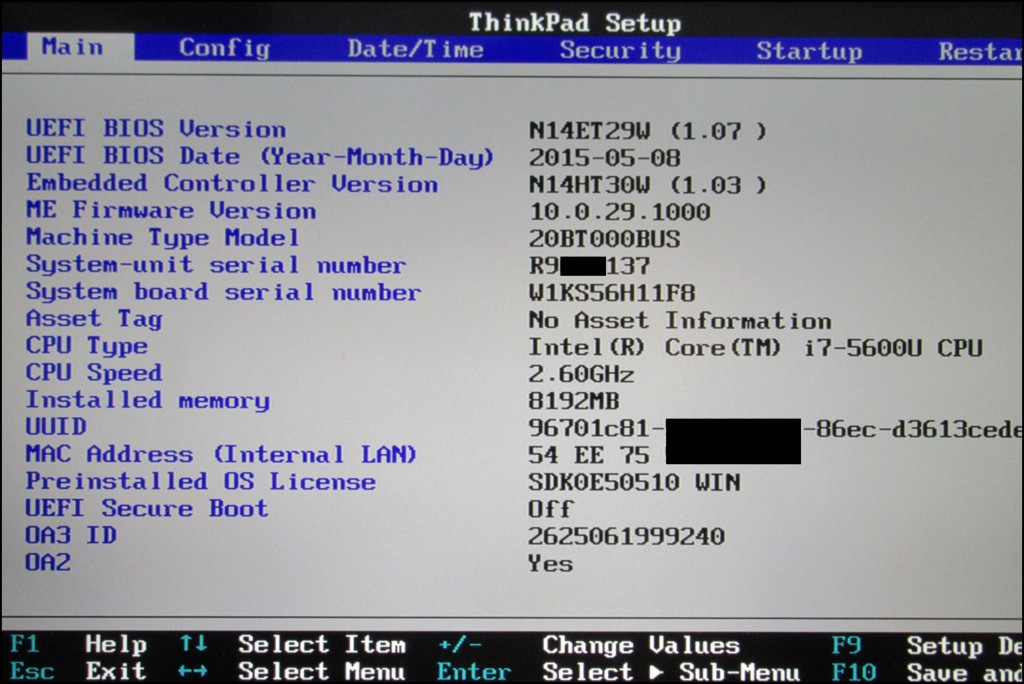The image size is (1024, 684).
Task: Click the Asset Tag label
Action: tap(94, 319)
